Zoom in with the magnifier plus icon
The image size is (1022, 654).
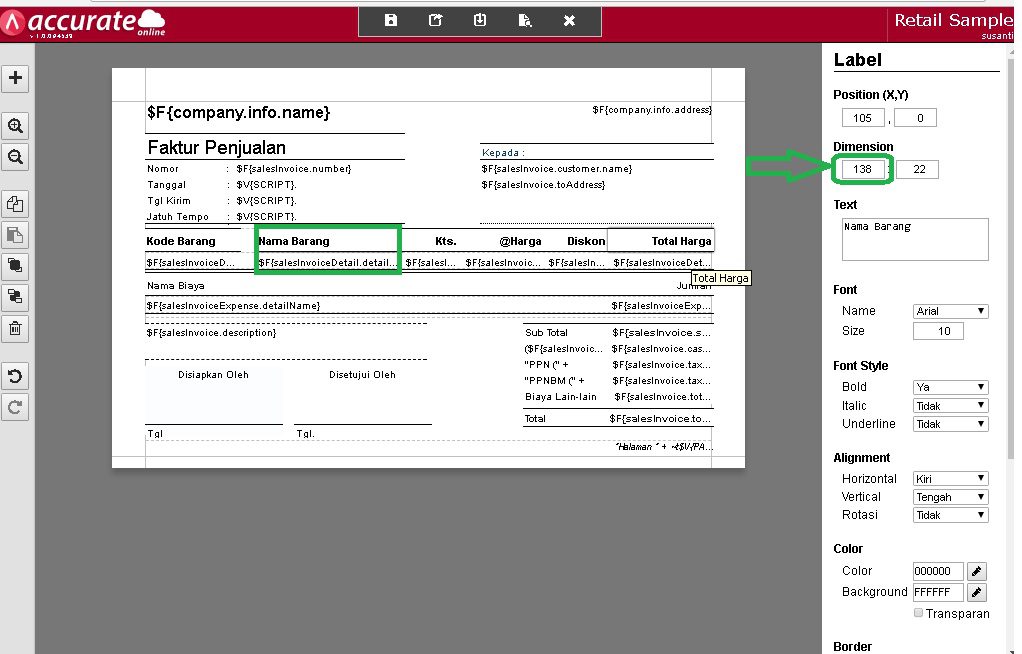click(x=16, y=126)
